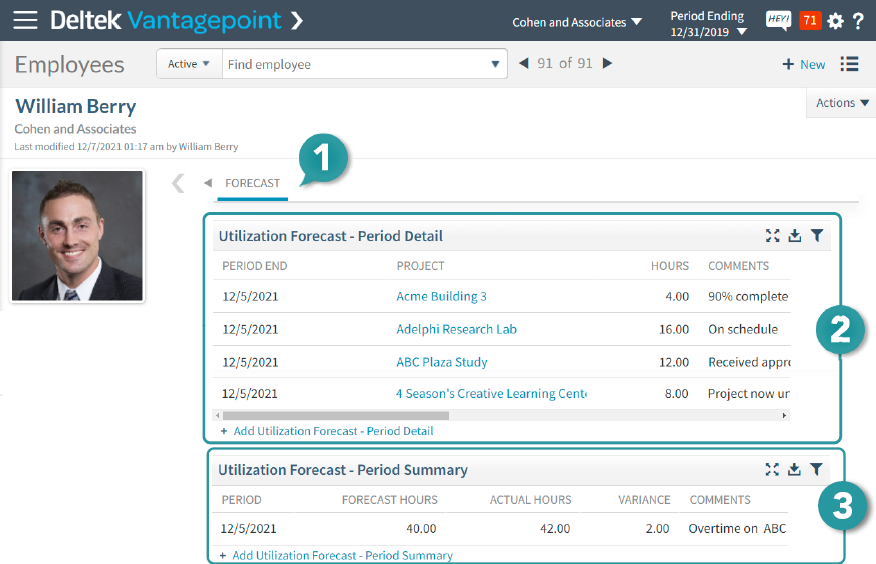Open the ABC Plaza Study project link
The width and height of the screenshot is (876, 564).
click(x=442, y=362)
